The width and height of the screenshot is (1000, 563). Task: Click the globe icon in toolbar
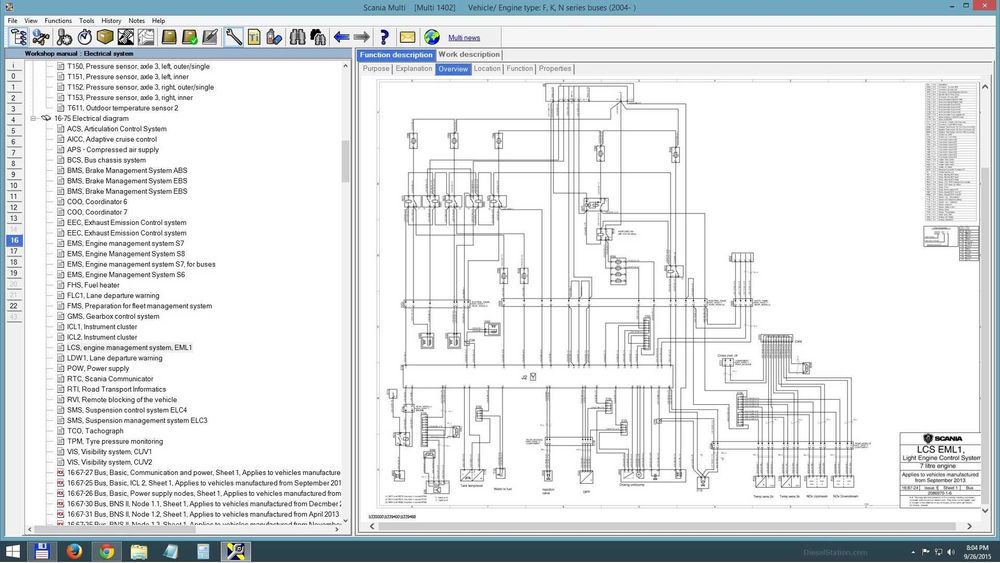click(x=431, y=37)
